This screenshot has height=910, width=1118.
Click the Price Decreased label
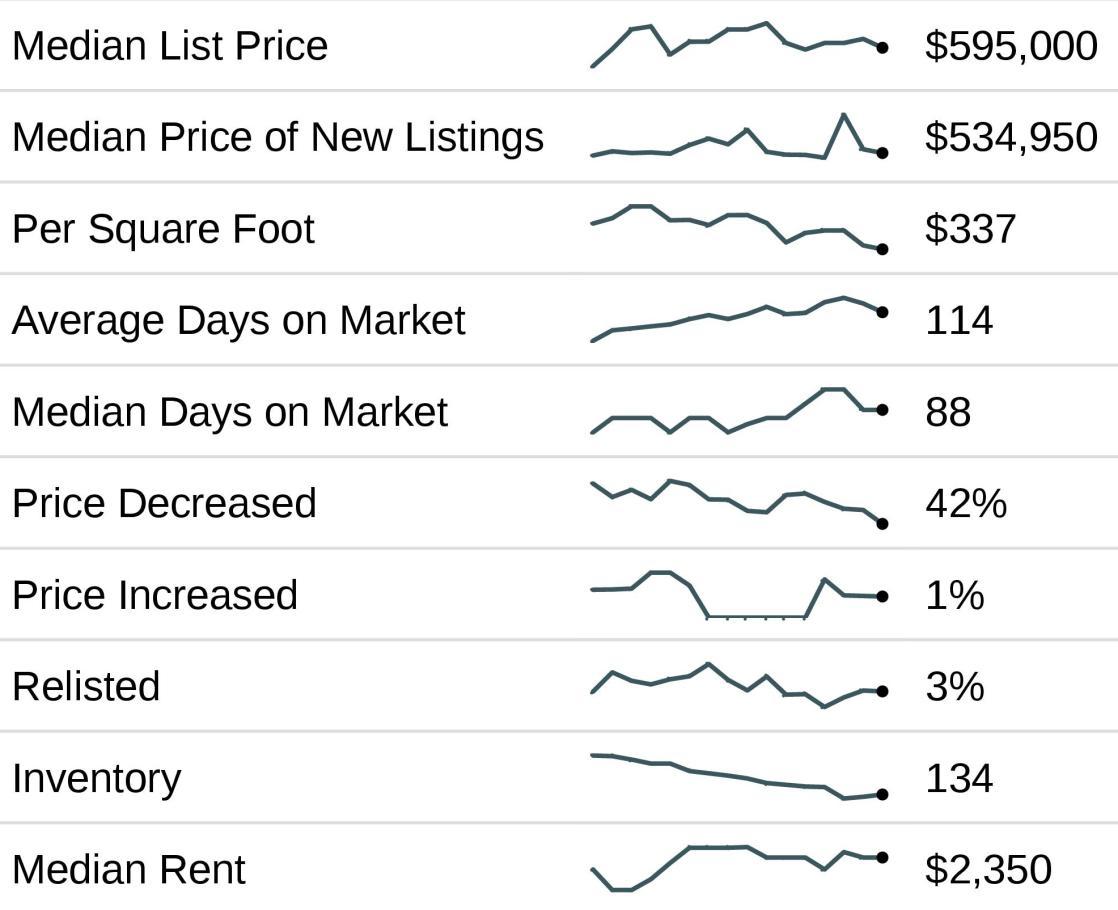pos(164,503)
